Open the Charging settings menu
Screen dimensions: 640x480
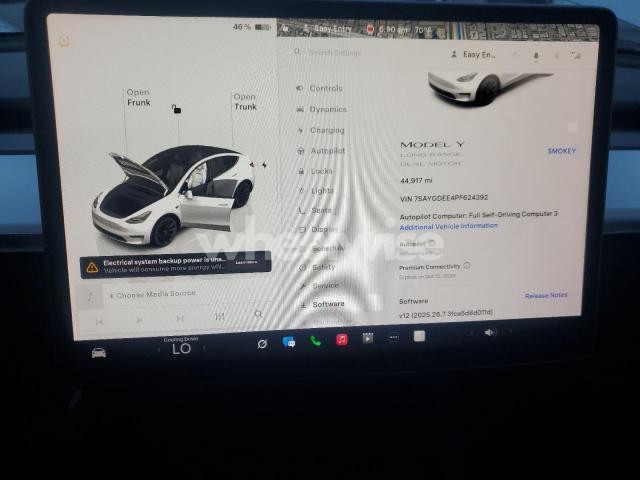pos(321,130)
